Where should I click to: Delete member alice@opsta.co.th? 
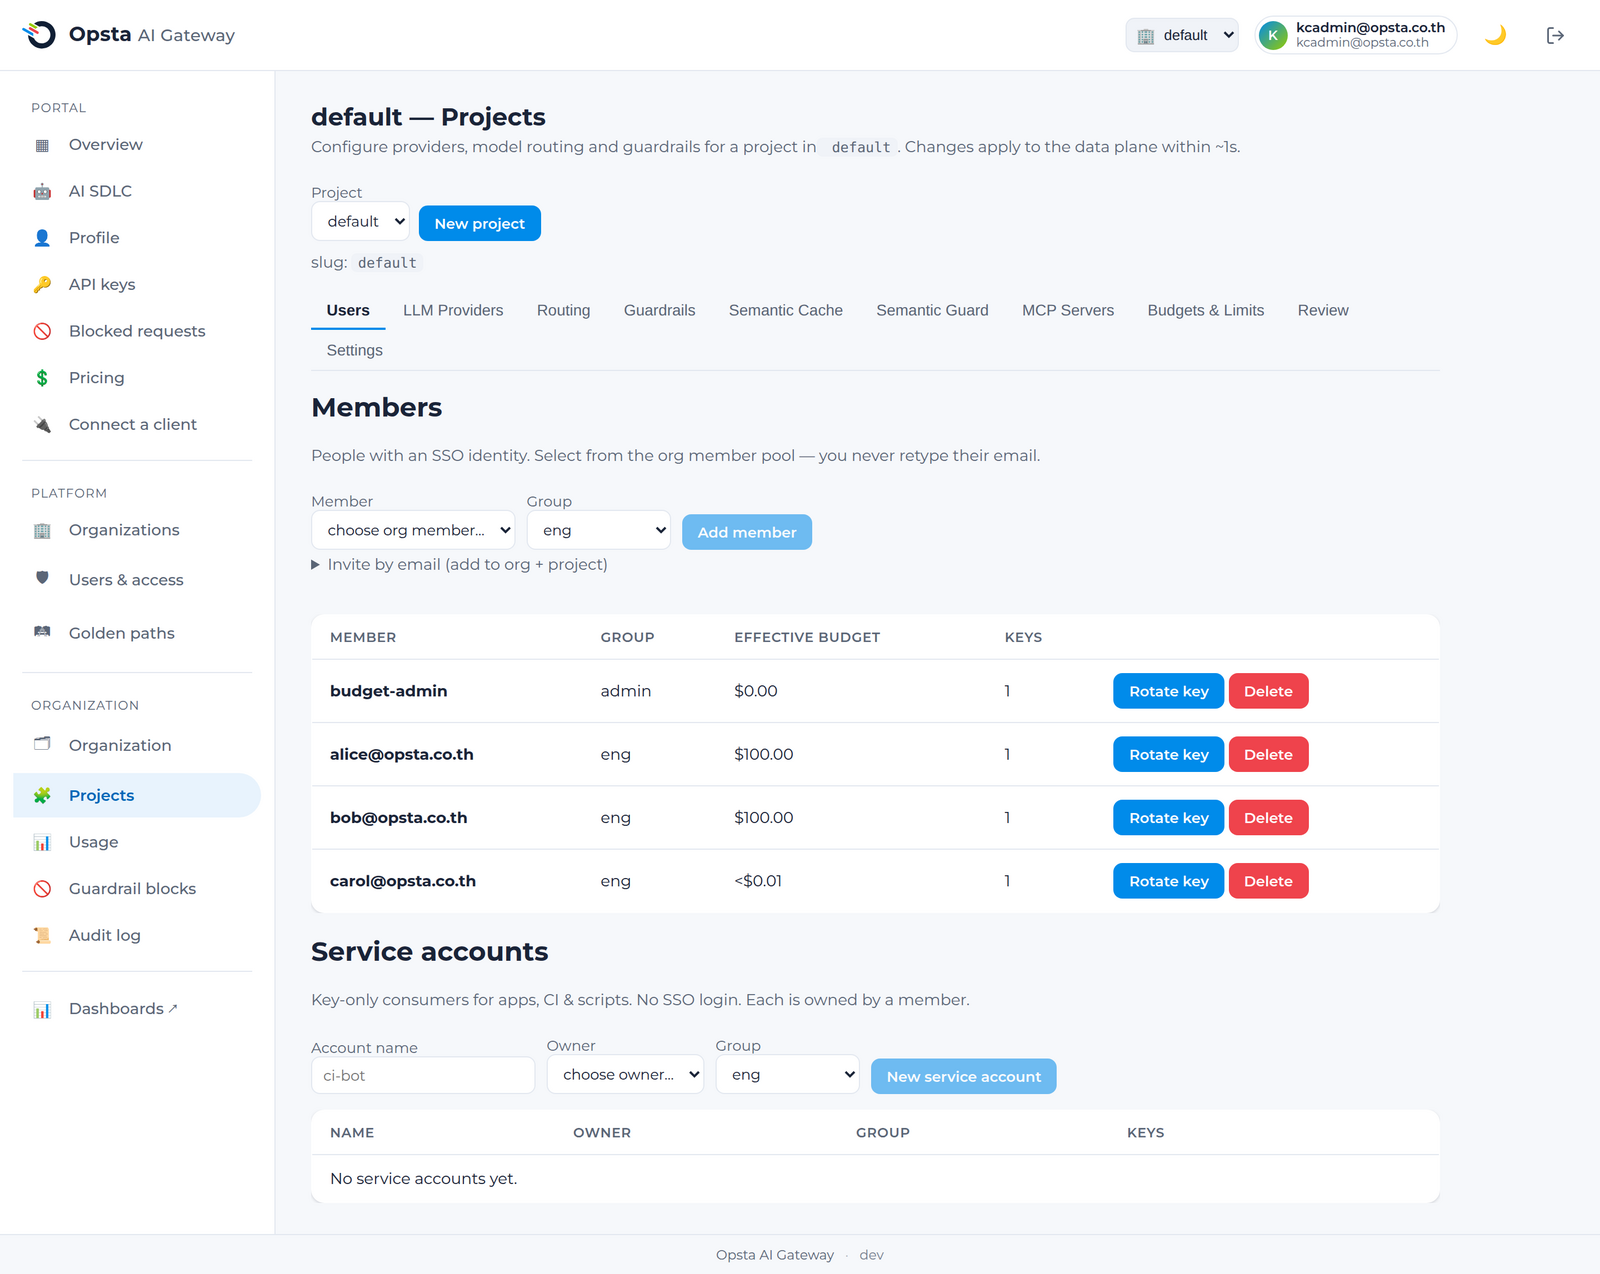tap(1268, 754)
